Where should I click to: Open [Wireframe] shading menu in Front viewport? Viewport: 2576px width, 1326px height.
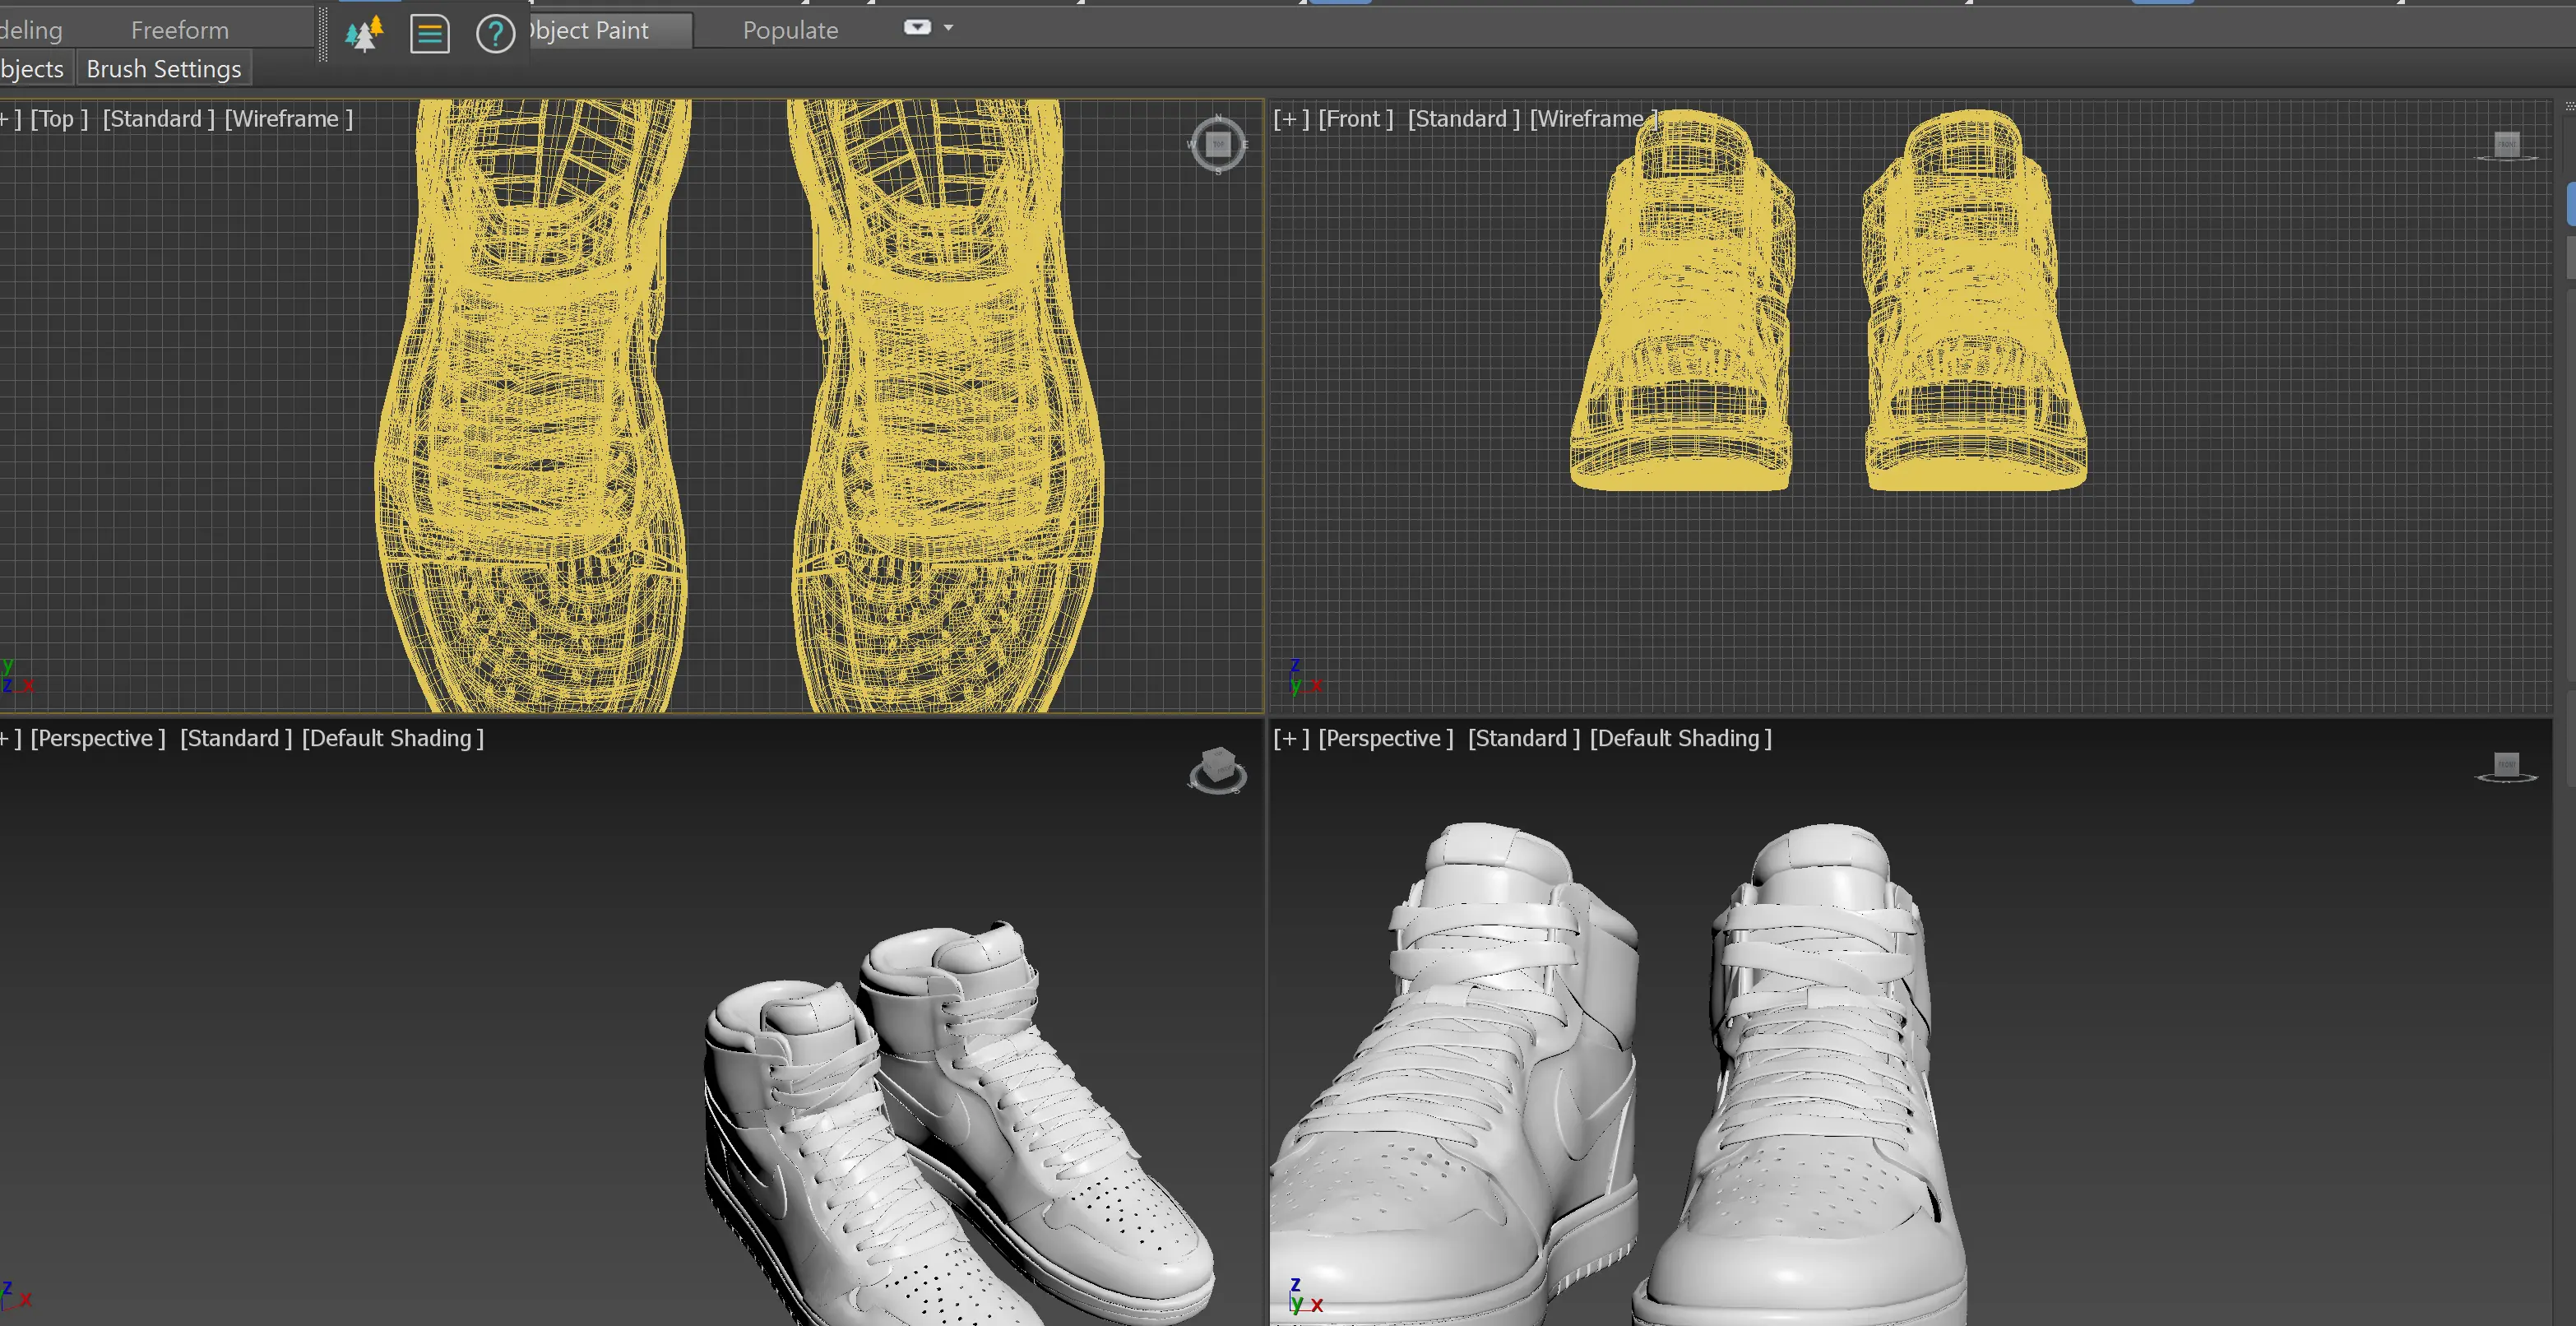1594,119
